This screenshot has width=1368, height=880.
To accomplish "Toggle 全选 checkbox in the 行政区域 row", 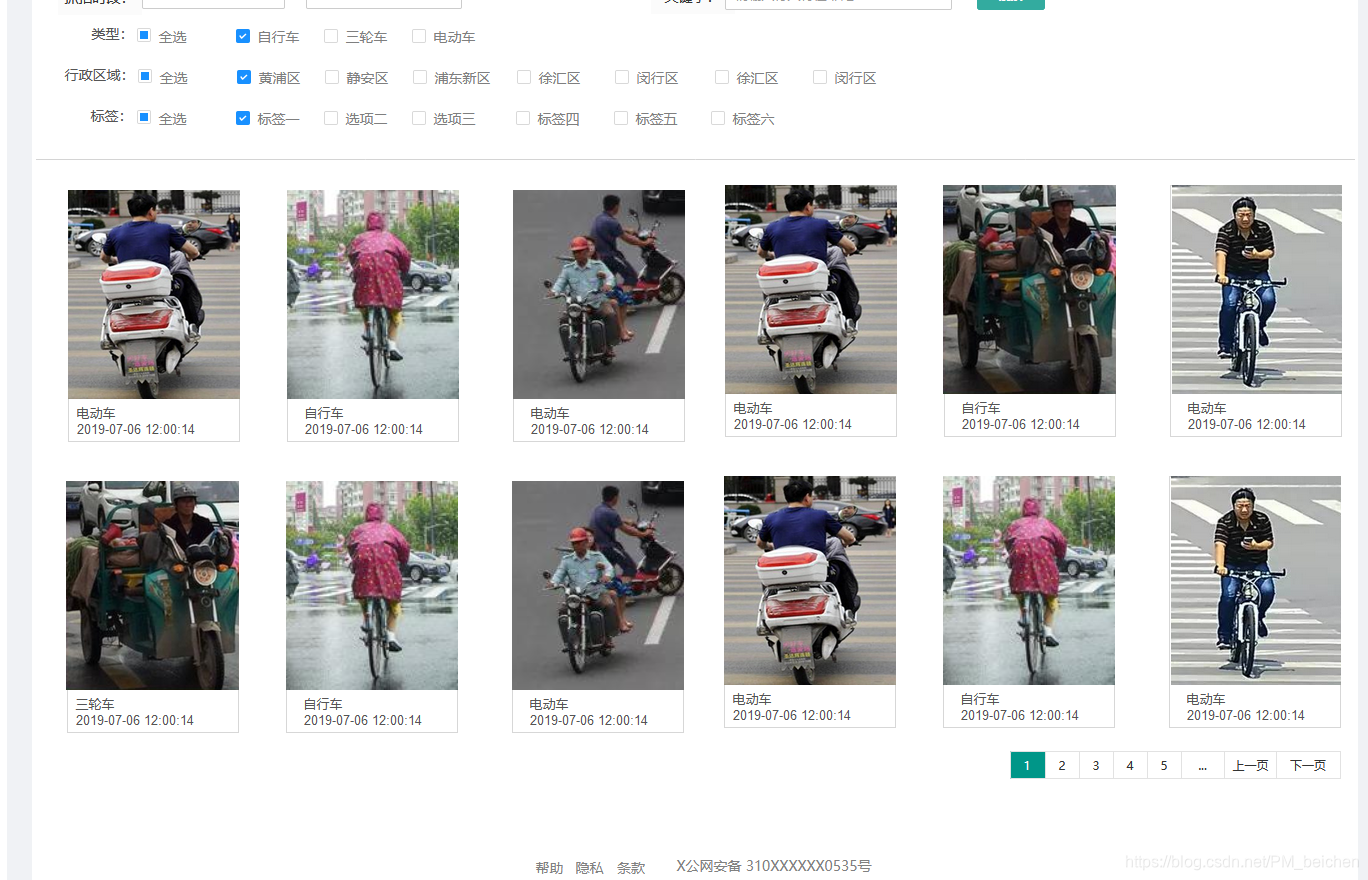I will [x=145, y=77].
